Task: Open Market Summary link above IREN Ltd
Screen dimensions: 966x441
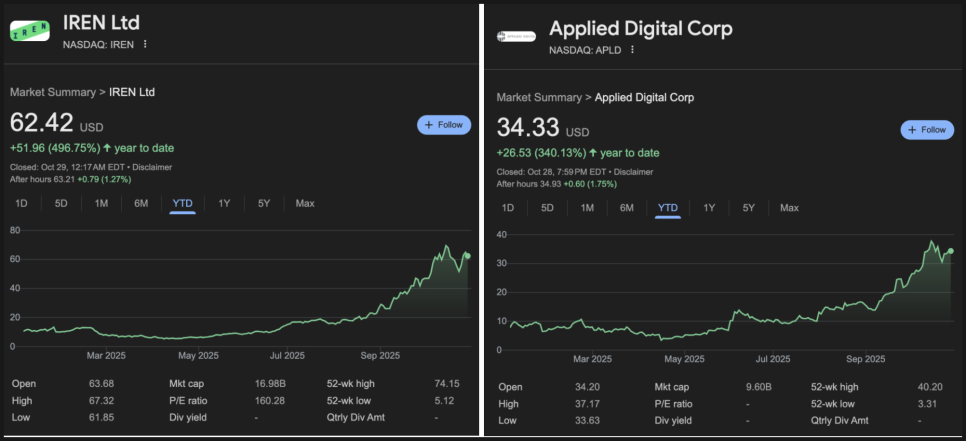Action: [x=52, y=92]
